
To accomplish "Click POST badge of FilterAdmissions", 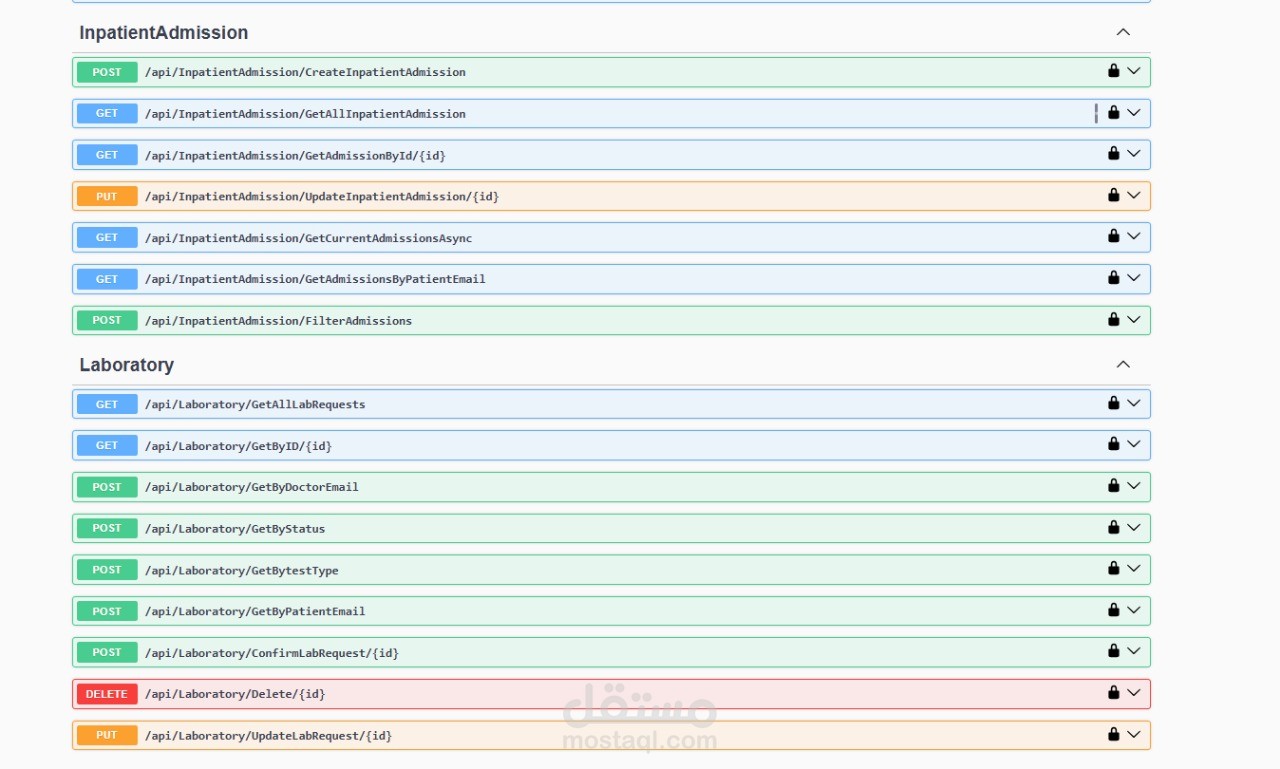I will tap(107, 320).
